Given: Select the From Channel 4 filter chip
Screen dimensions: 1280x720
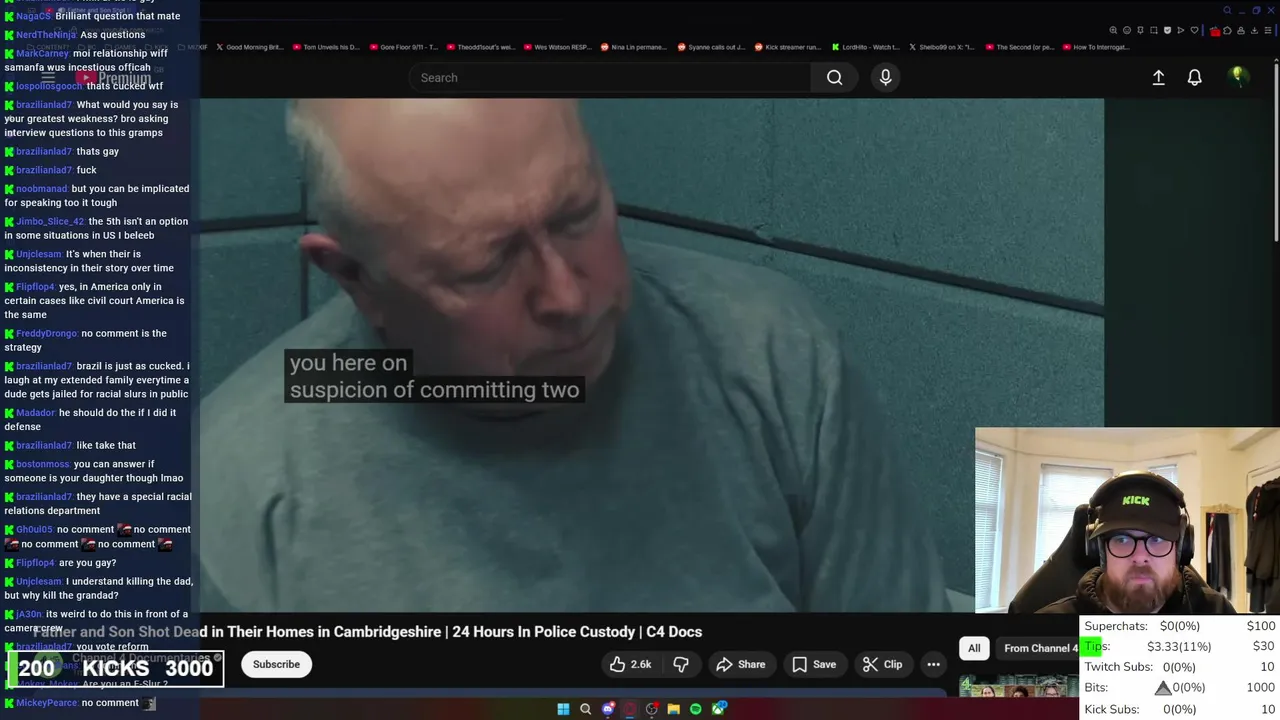Looking at the screenshot, I should [1038, 648].
